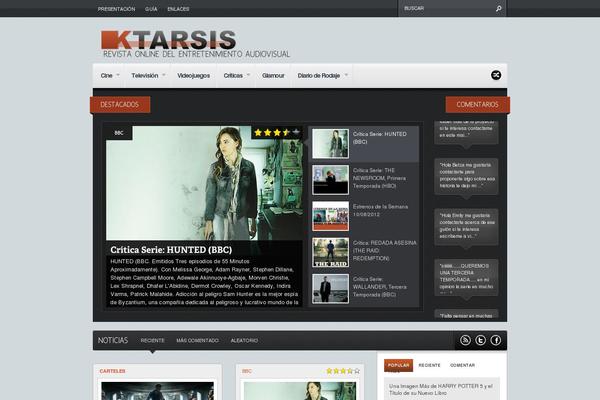The width and height of the screenshot is (600, 400).
Task: Open Crítica REDADA ASESINA link
Action: point(385,250)
